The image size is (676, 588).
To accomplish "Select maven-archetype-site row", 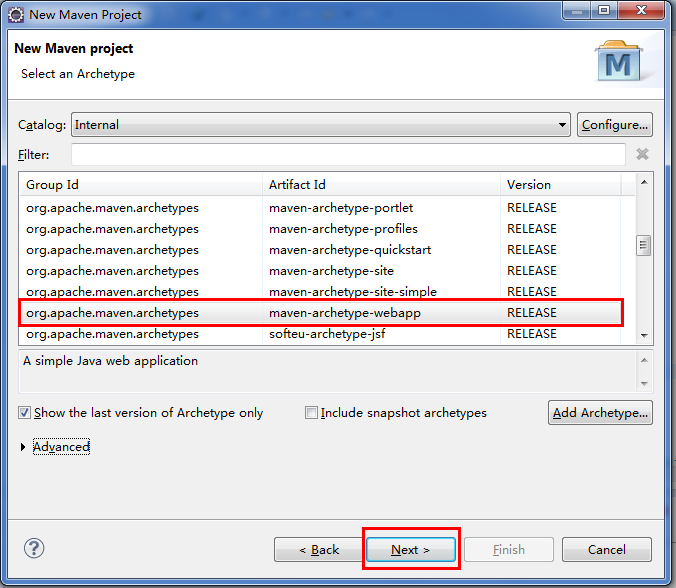I will coord(320,271).
